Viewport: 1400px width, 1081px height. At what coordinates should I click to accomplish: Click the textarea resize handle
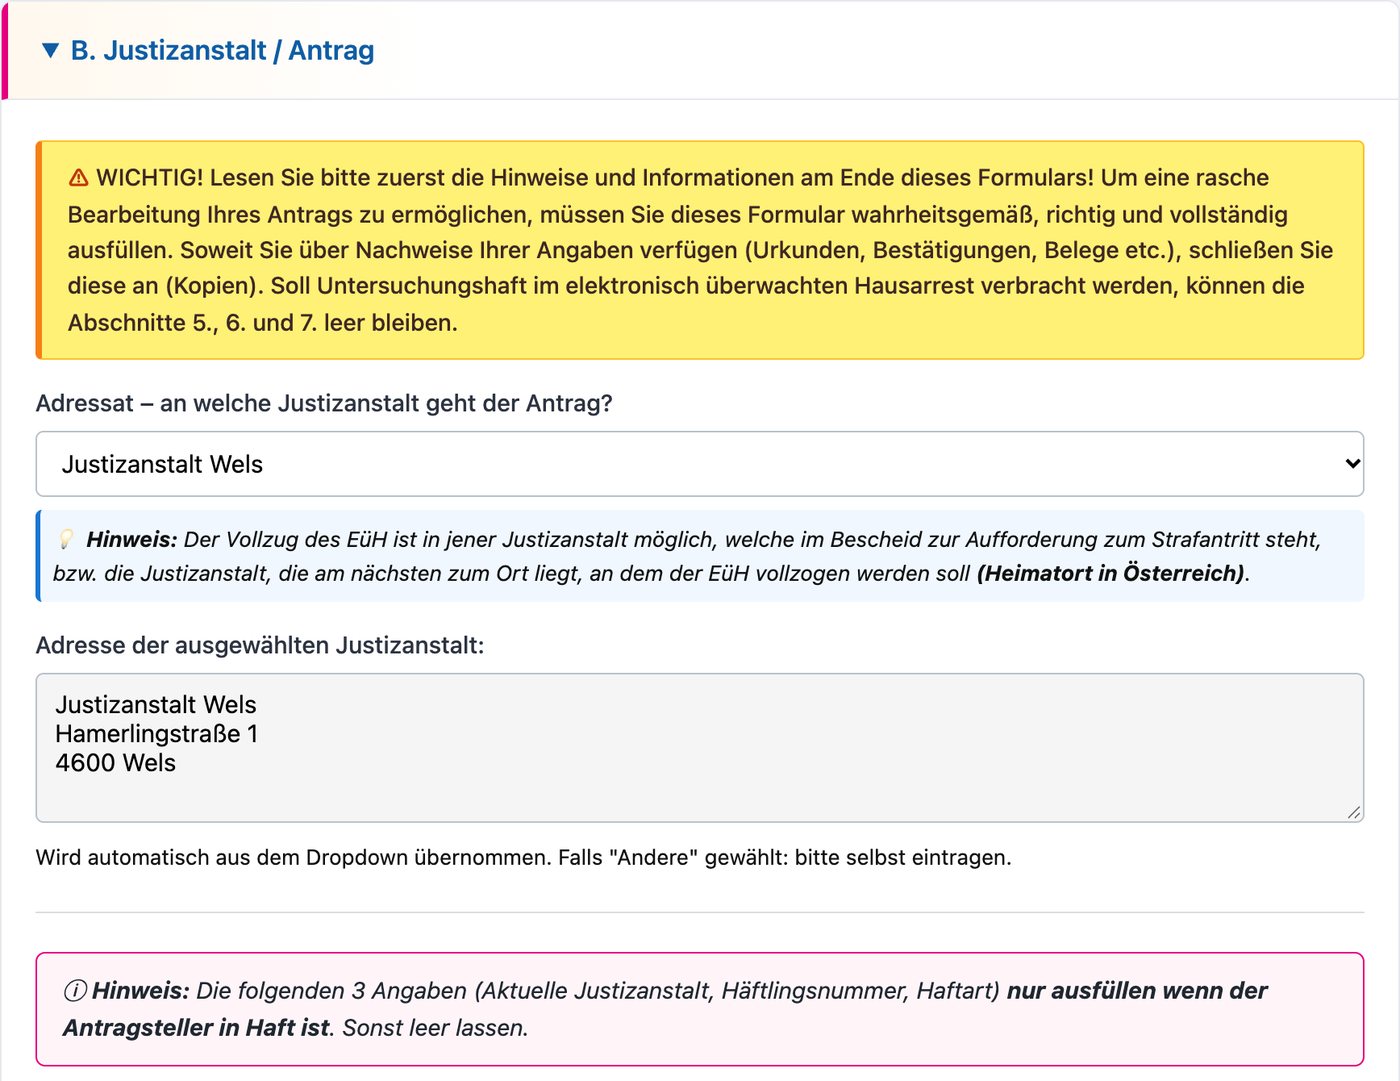click(x=1353, y=812)
